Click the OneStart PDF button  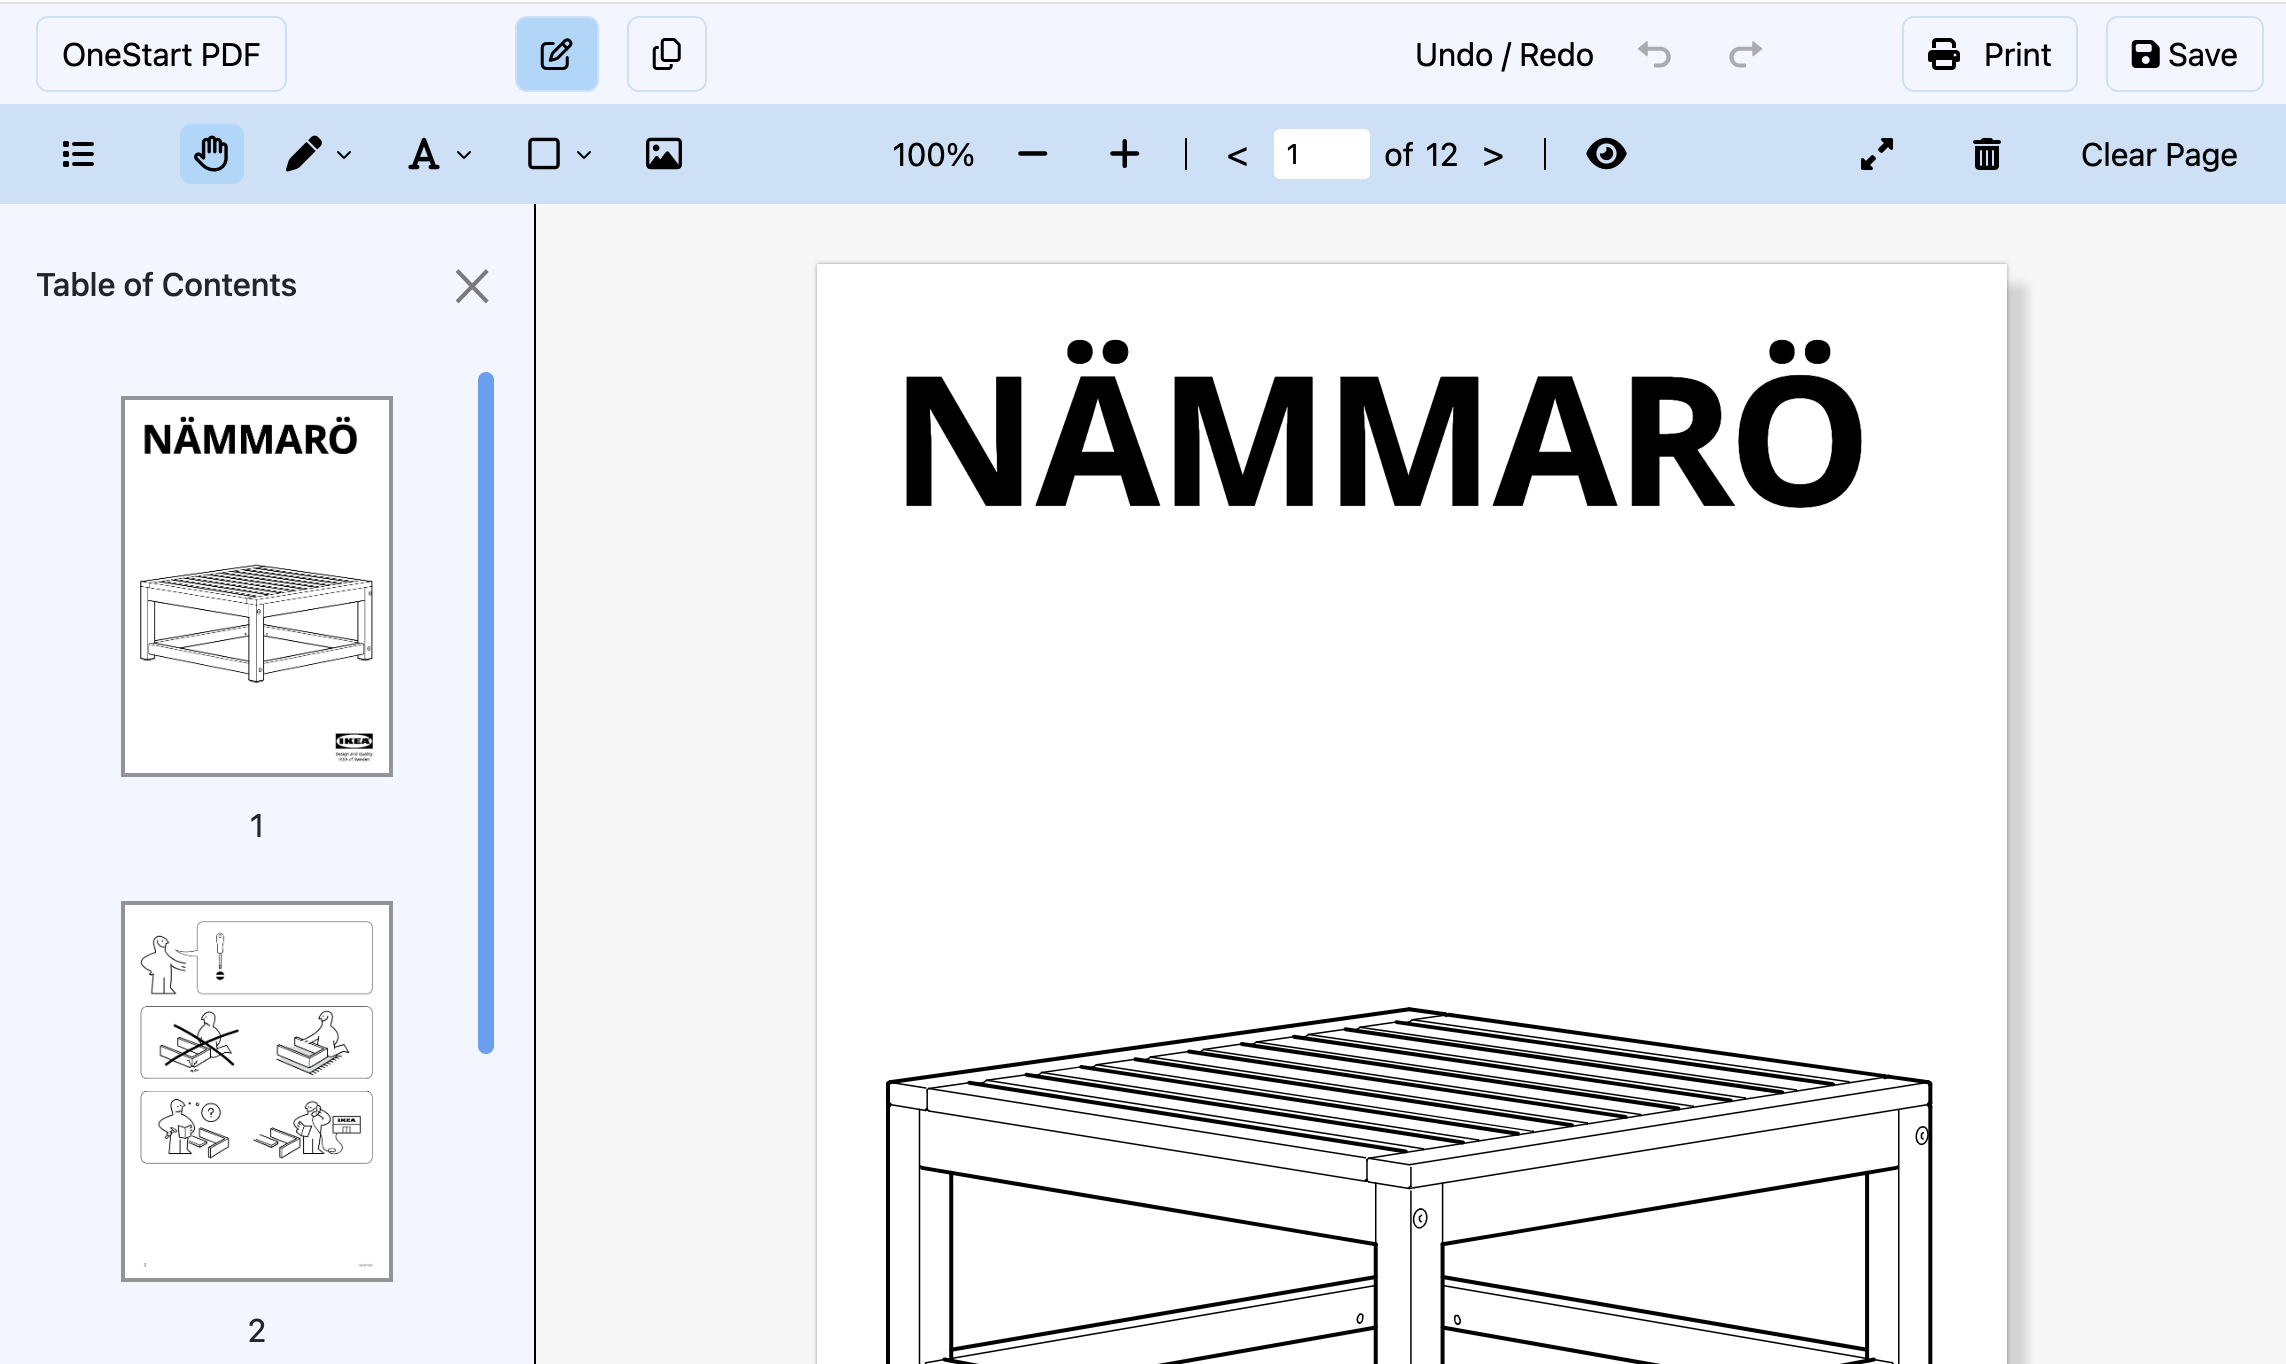coord(161,54)
